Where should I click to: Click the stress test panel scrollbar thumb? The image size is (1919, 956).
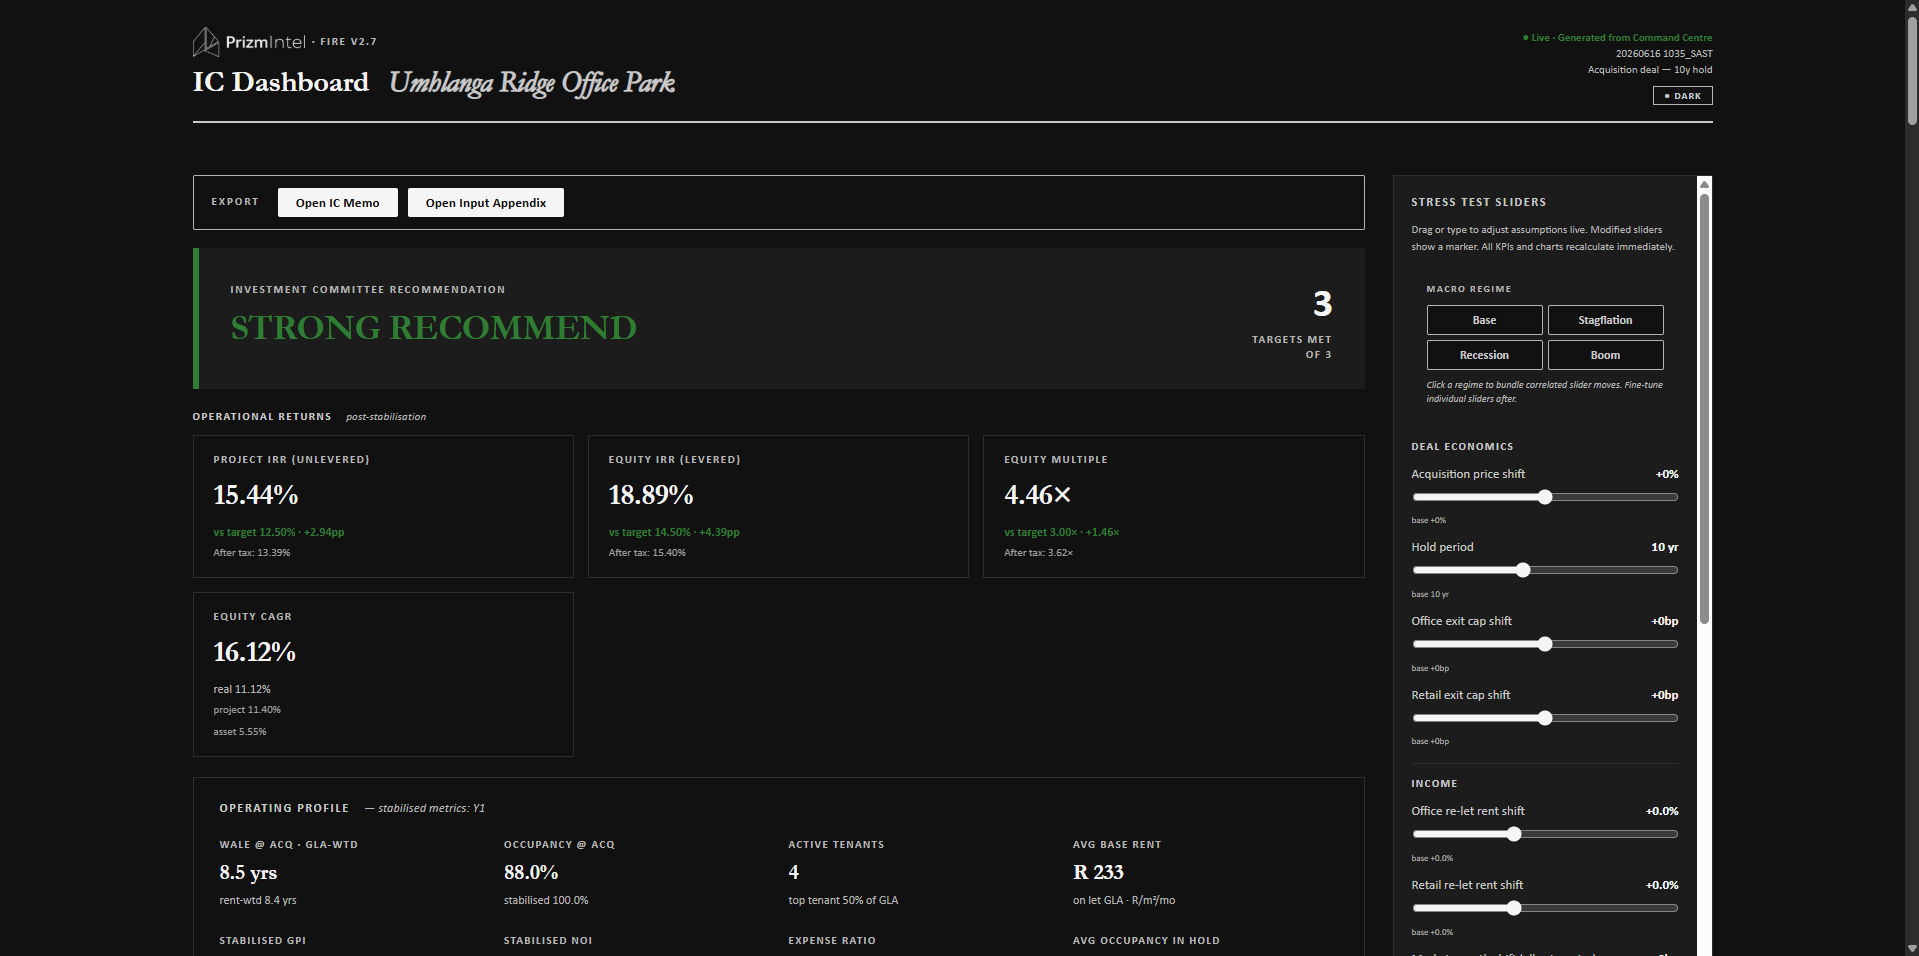[x=1705, y=408]
